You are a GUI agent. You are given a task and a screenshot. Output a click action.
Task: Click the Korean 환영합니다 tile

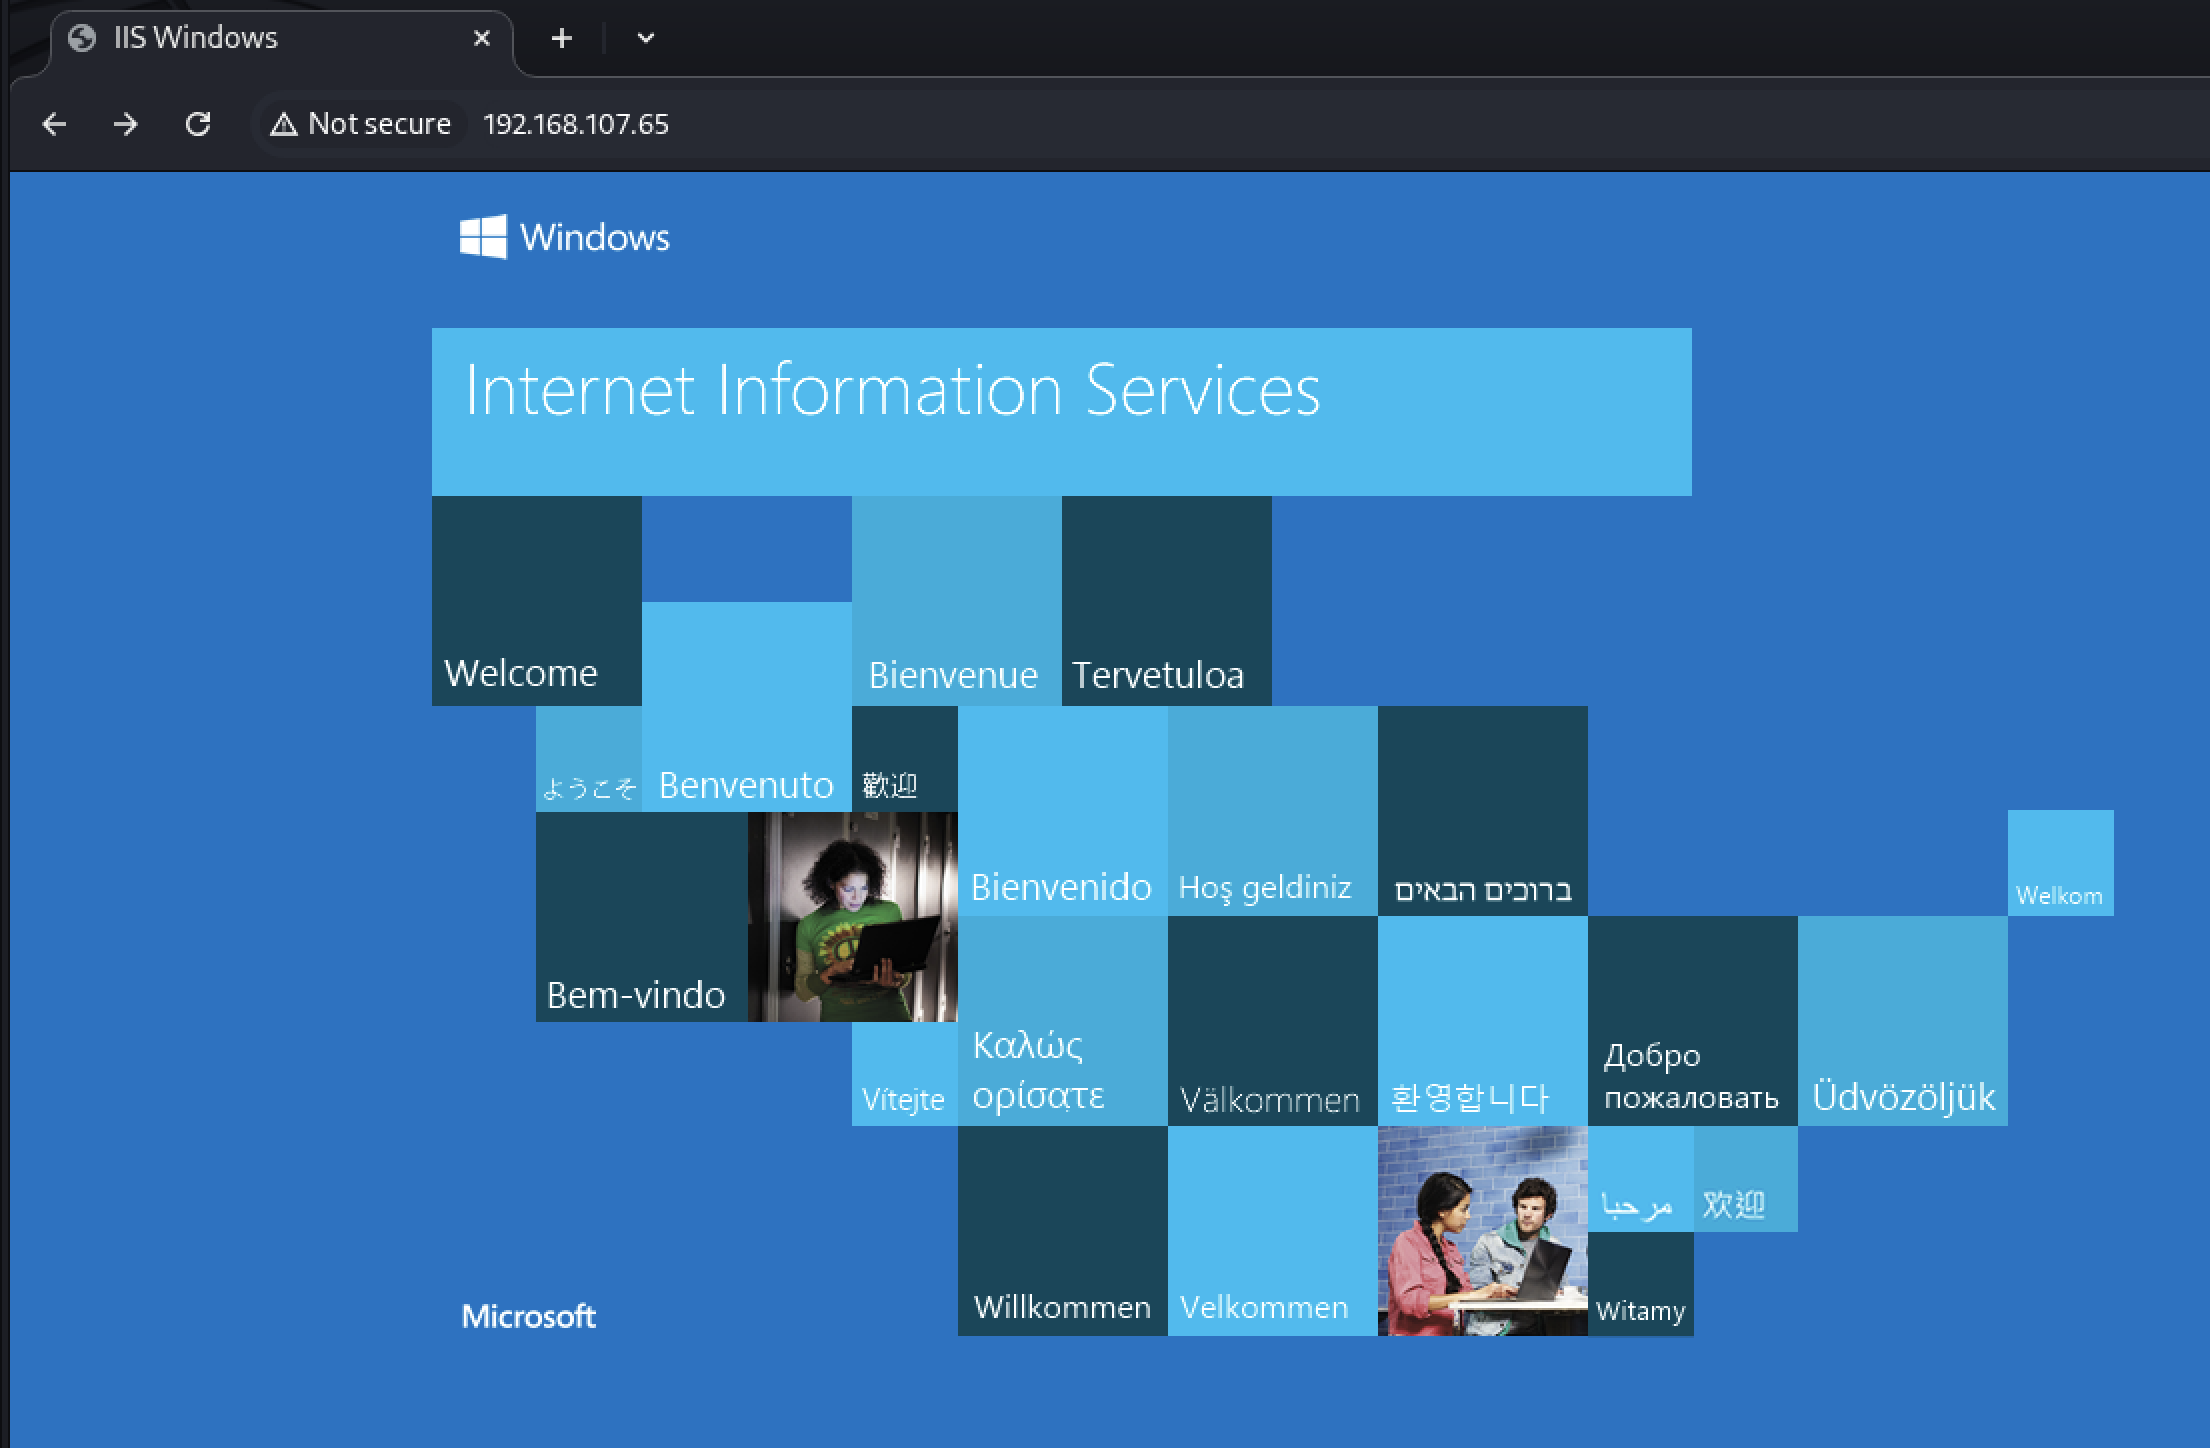pyautogui.click(x=1483, y=1021)
